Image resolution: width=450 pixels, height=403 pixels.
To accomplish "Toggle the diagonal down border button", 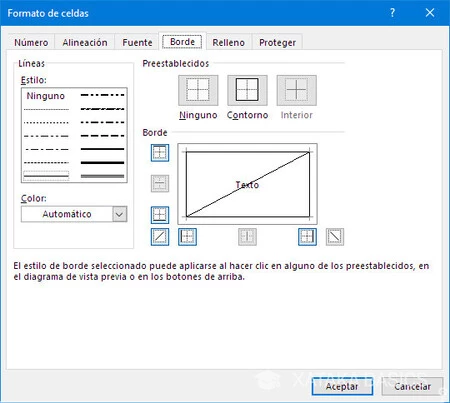I will click(335, 237).
